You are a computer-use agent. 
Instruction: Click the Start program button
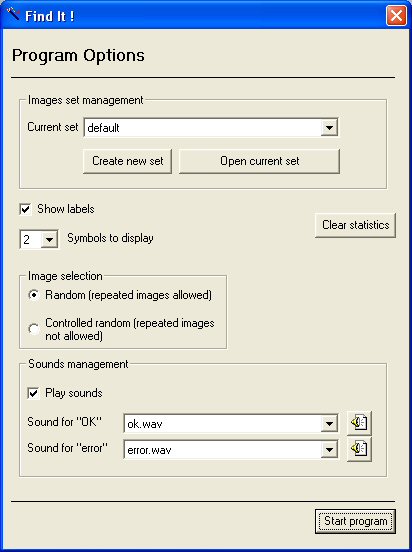tap(356, 521)
